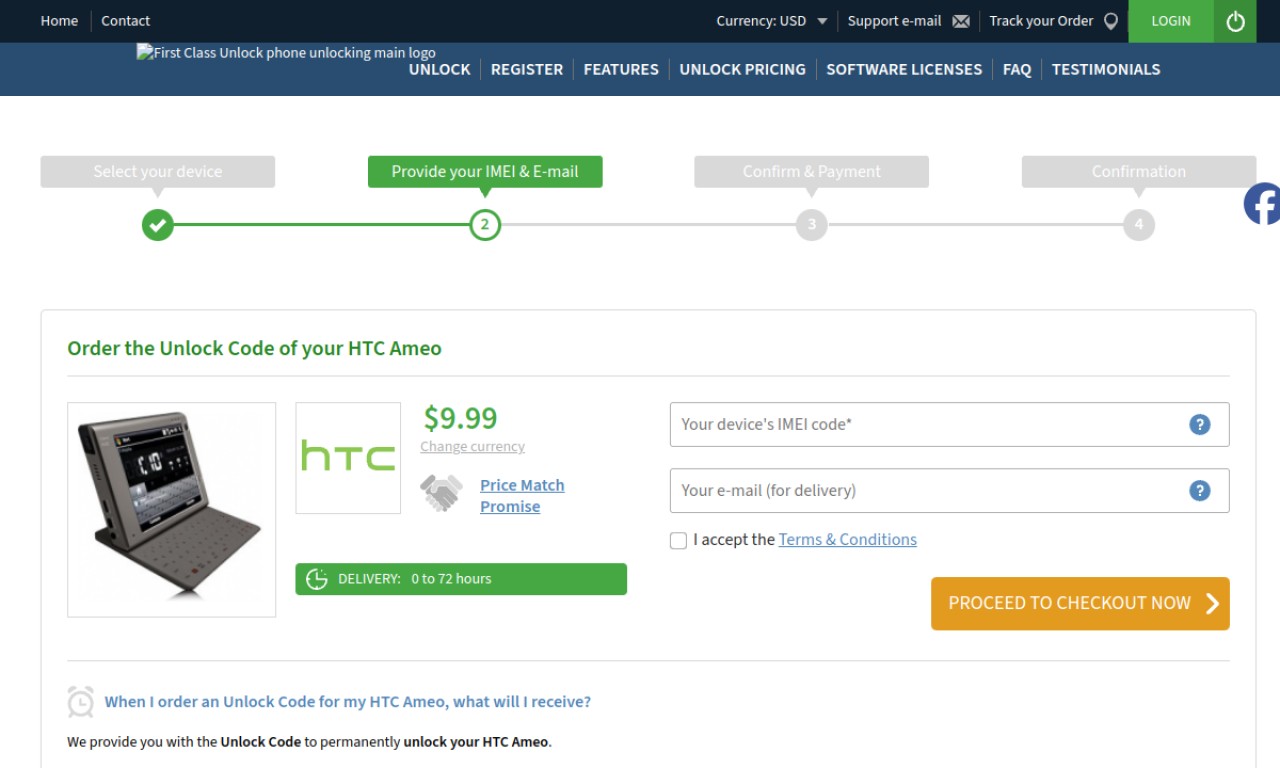Open the FAQ menu item
This screenshot has width=1280, height=768.
pyautogui.click(x=1017, y=70)
